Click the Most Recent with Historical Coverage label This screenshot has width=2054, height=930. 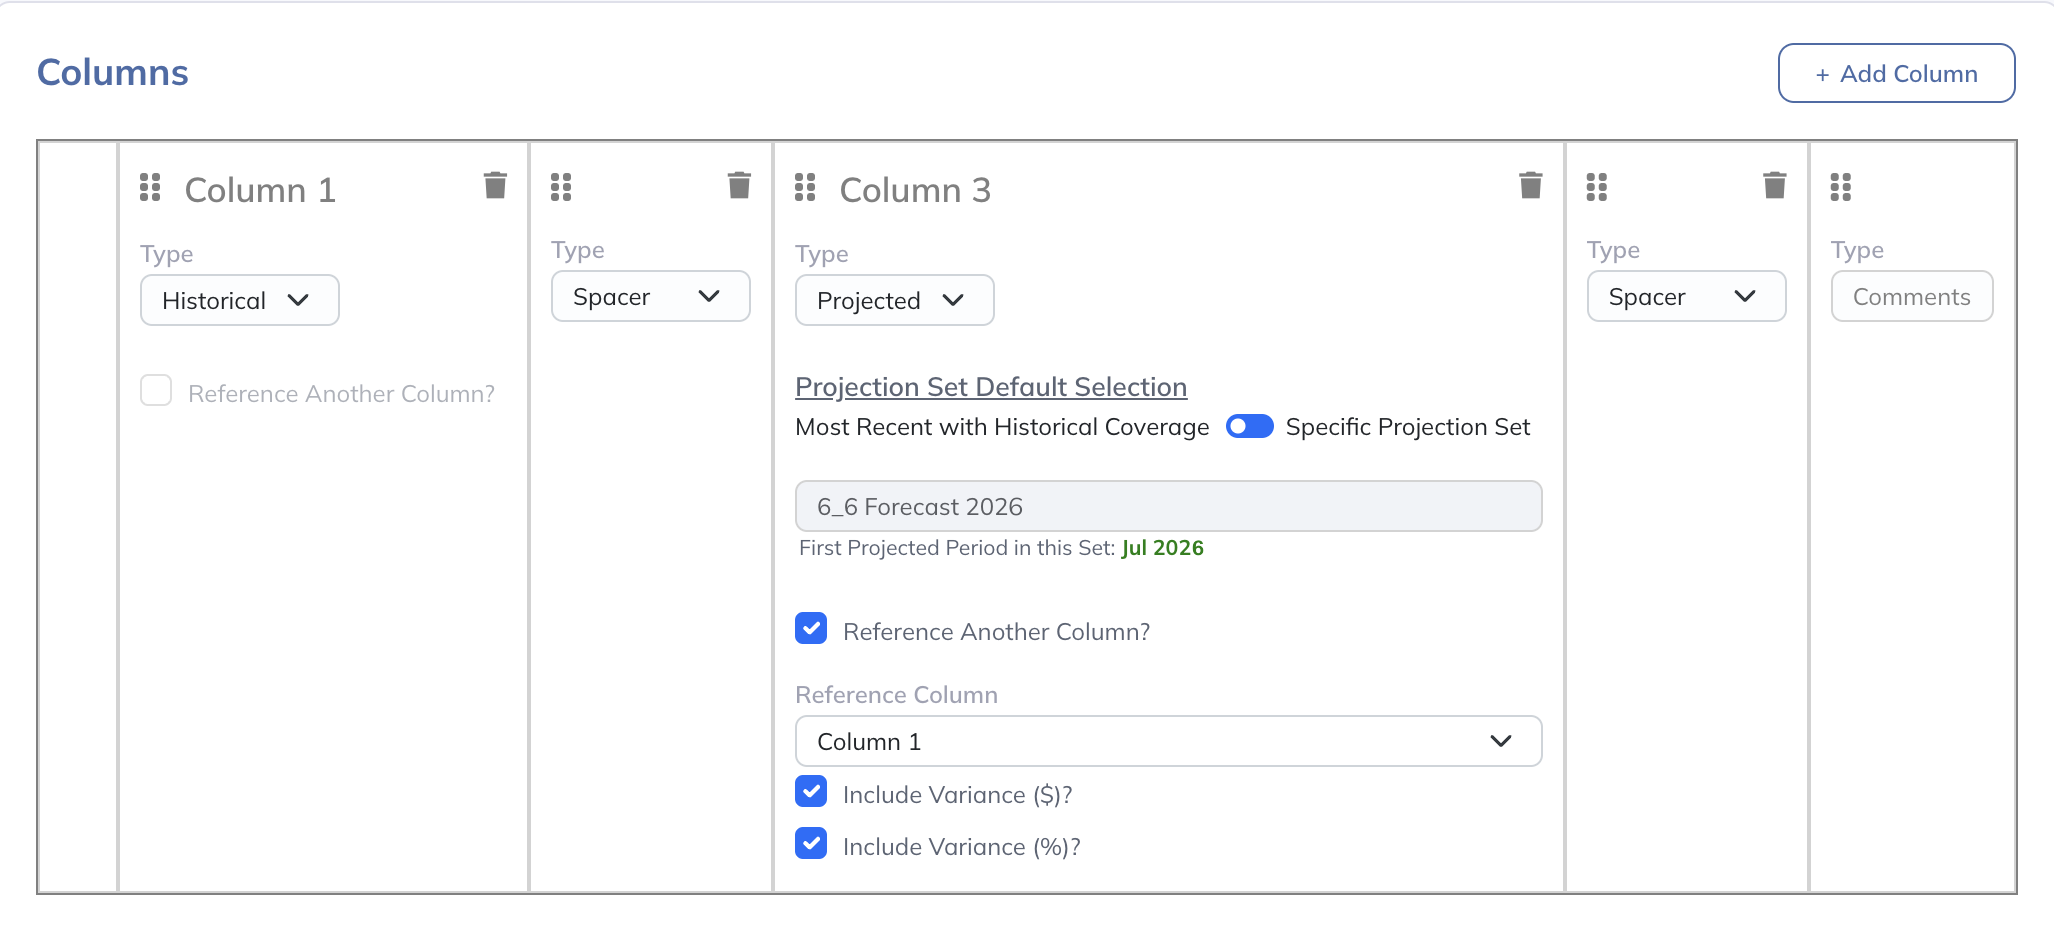coord(1002,427)
